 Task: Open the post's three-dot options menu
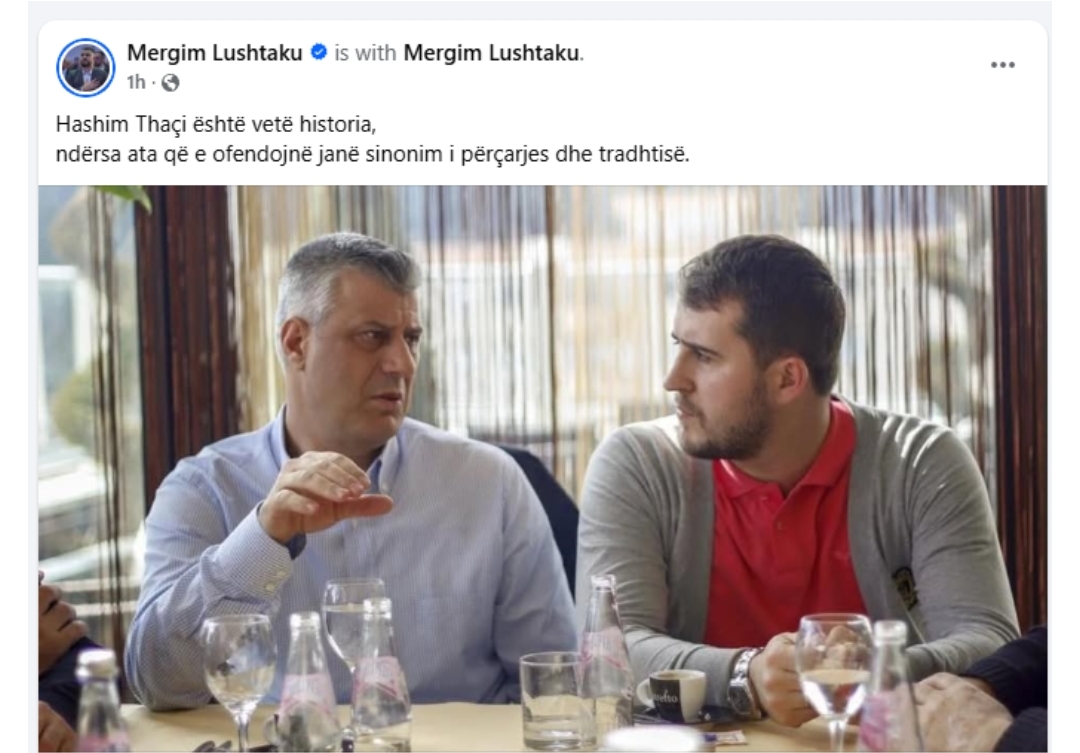pos(1002,65)
